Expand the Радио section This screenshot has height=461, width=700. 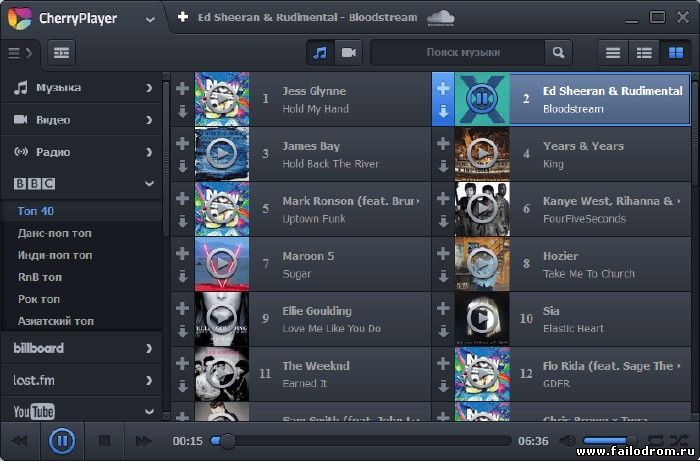82,152
